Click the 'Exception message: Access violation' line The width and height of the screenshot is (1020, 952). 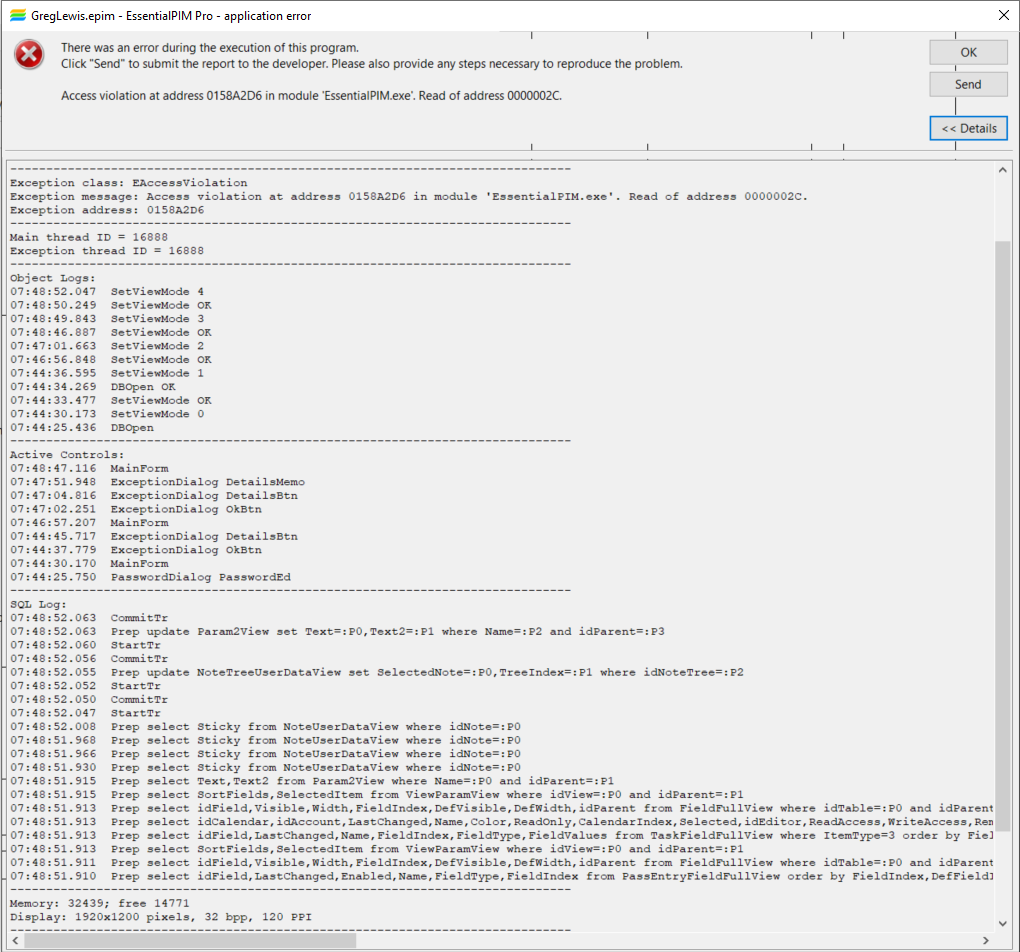point(409,197)
